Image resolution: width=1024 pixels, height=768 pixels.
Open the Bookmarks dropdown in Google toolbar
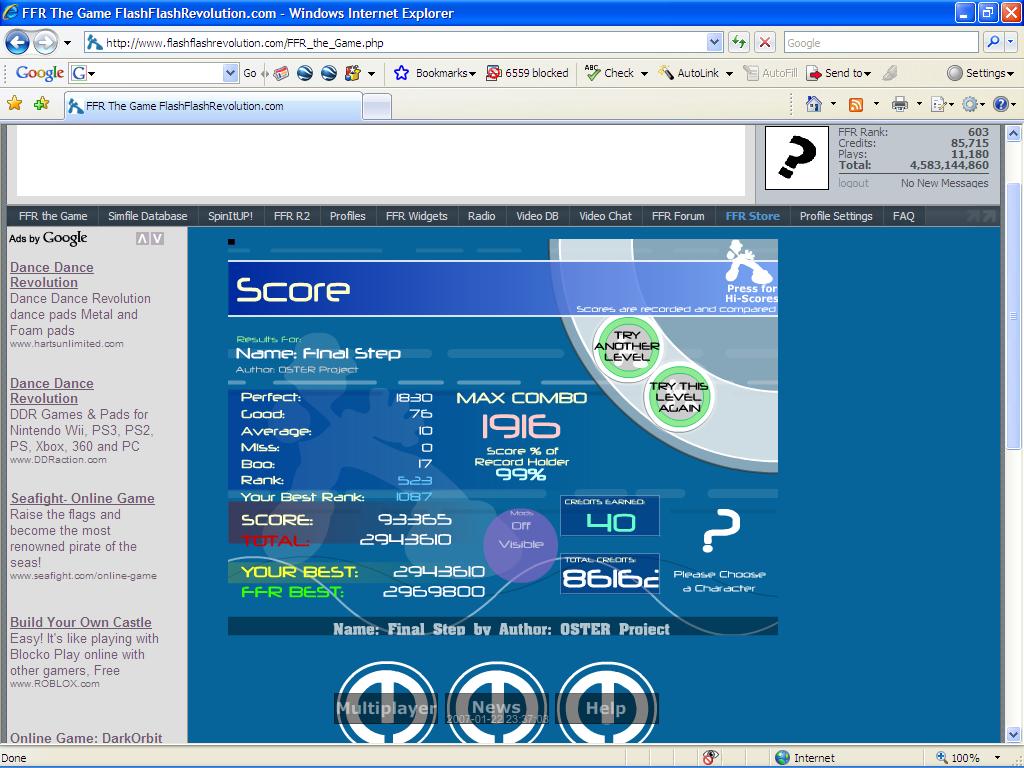(435, 73)
